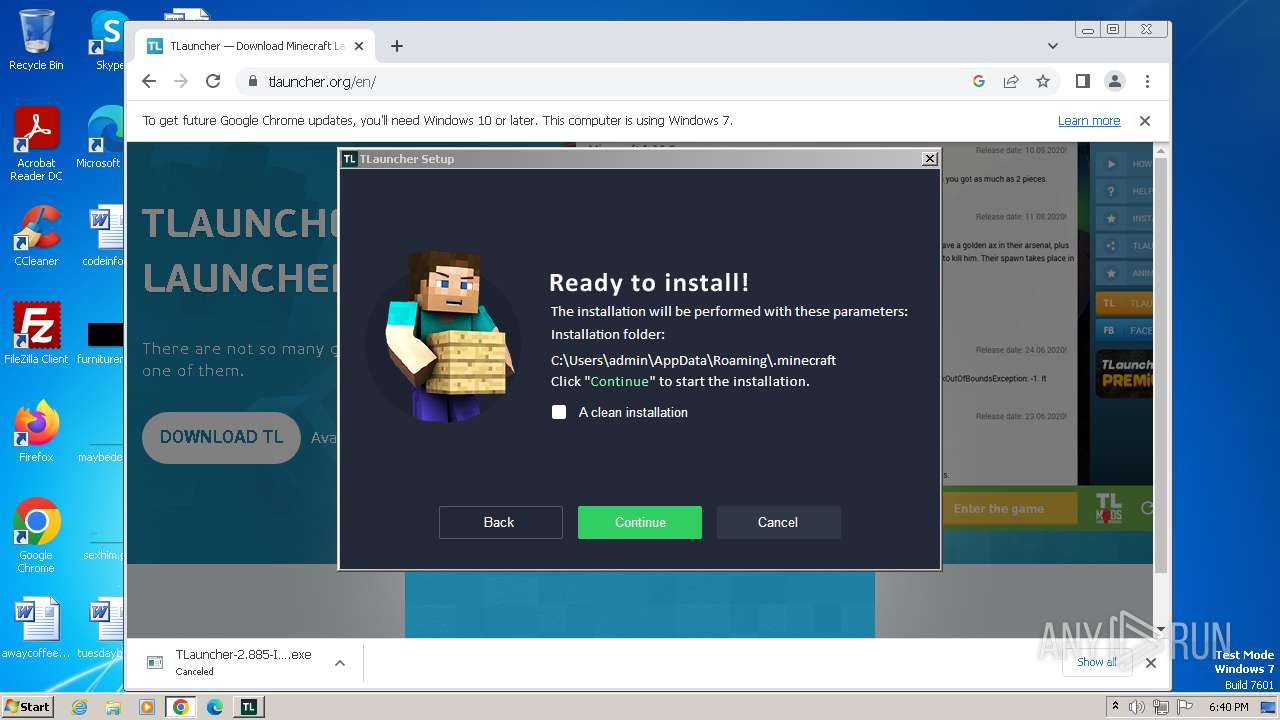Switch to Chrome in the taskbar
The image size is (1280, 720).
coord(181,707)
